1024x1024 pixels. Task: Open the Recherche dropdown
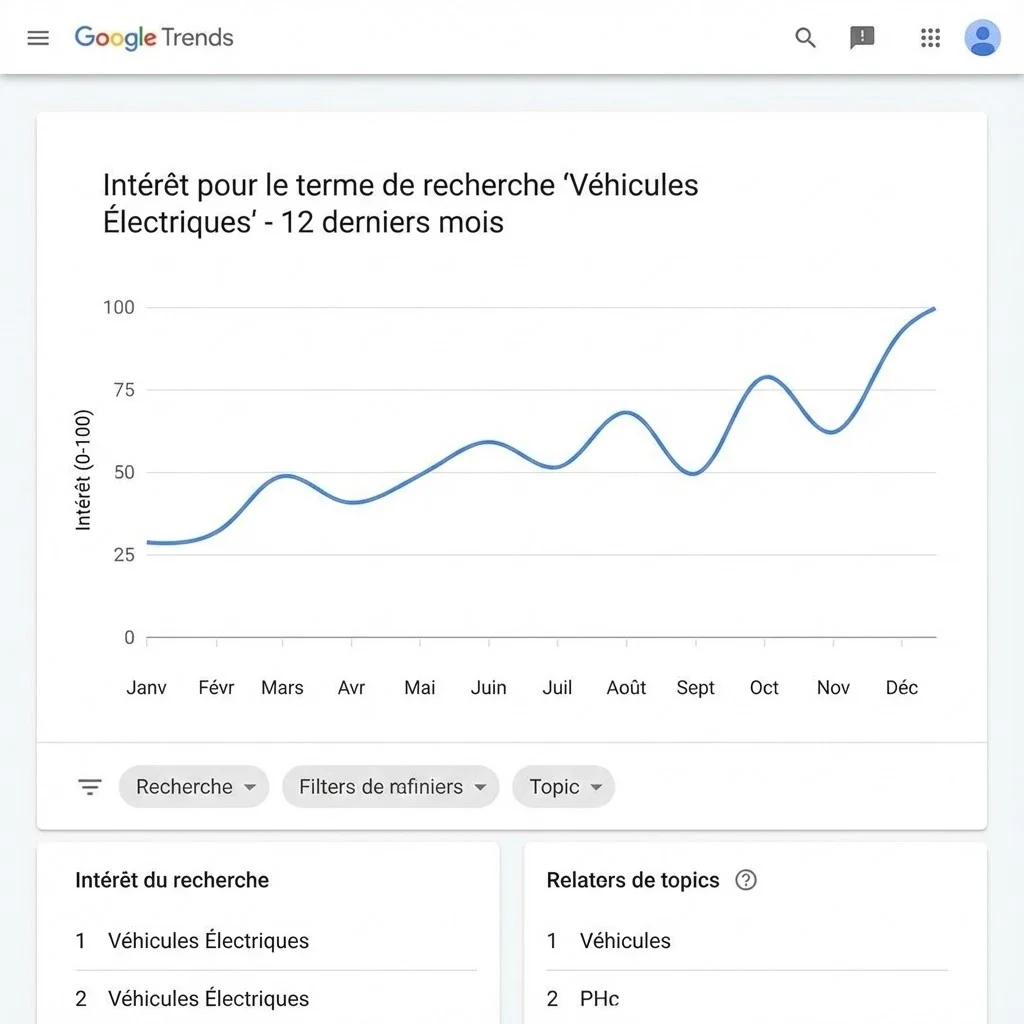click(x=193, y=786)
